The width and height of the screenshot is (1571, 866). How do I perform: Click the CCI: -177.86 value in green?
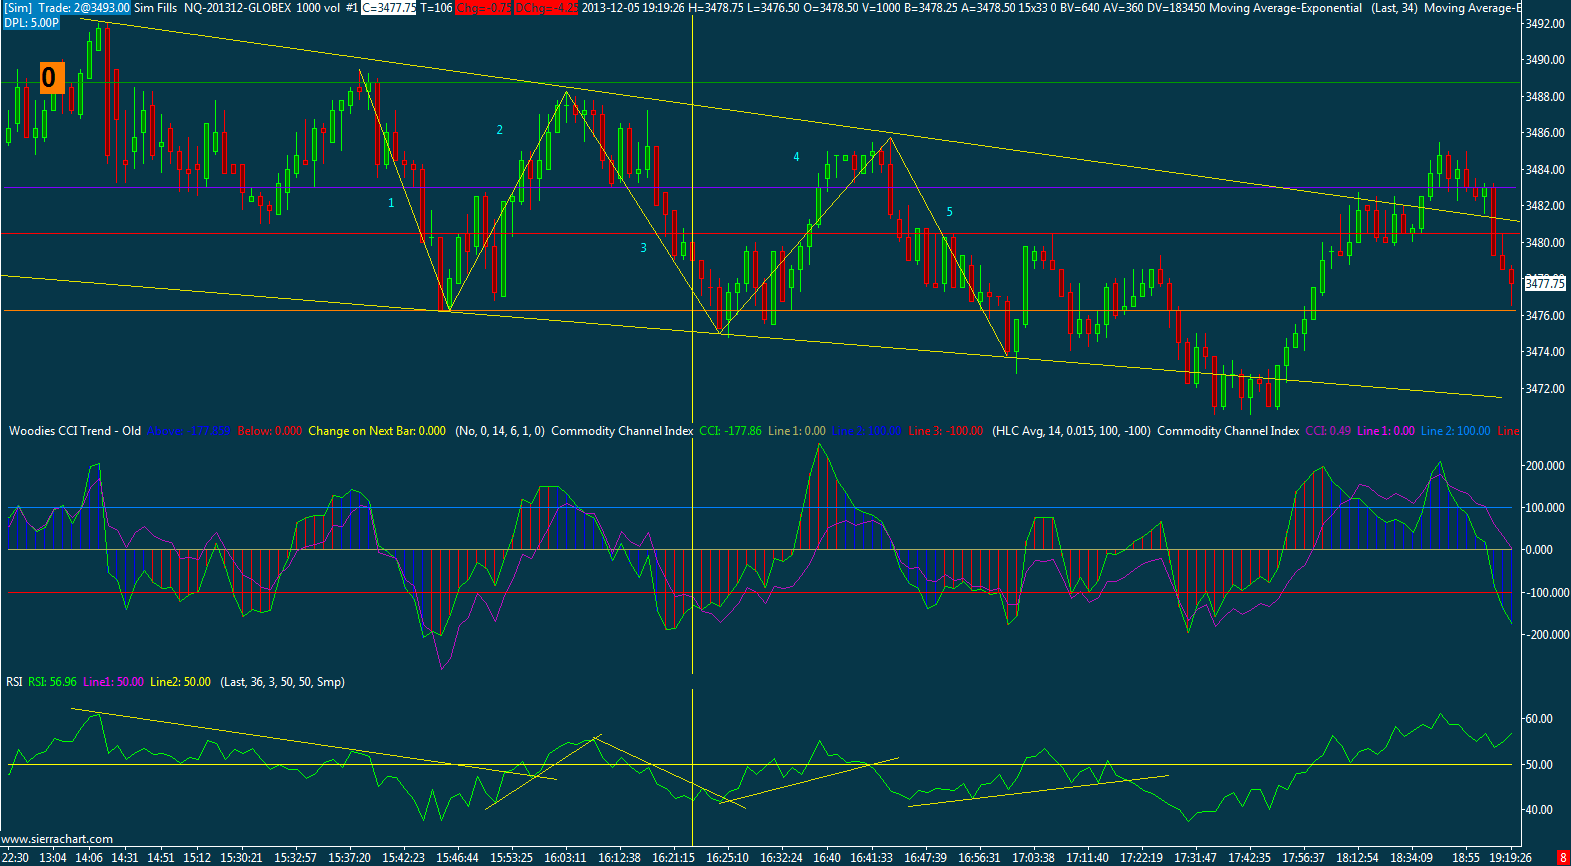click(x=730, y=431)
